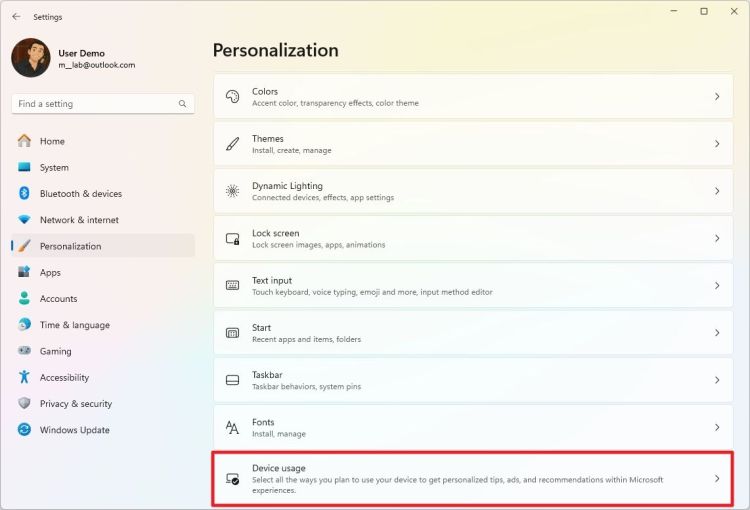
Task: Click the Themes paintbrush icon
Action: point(232,144)
